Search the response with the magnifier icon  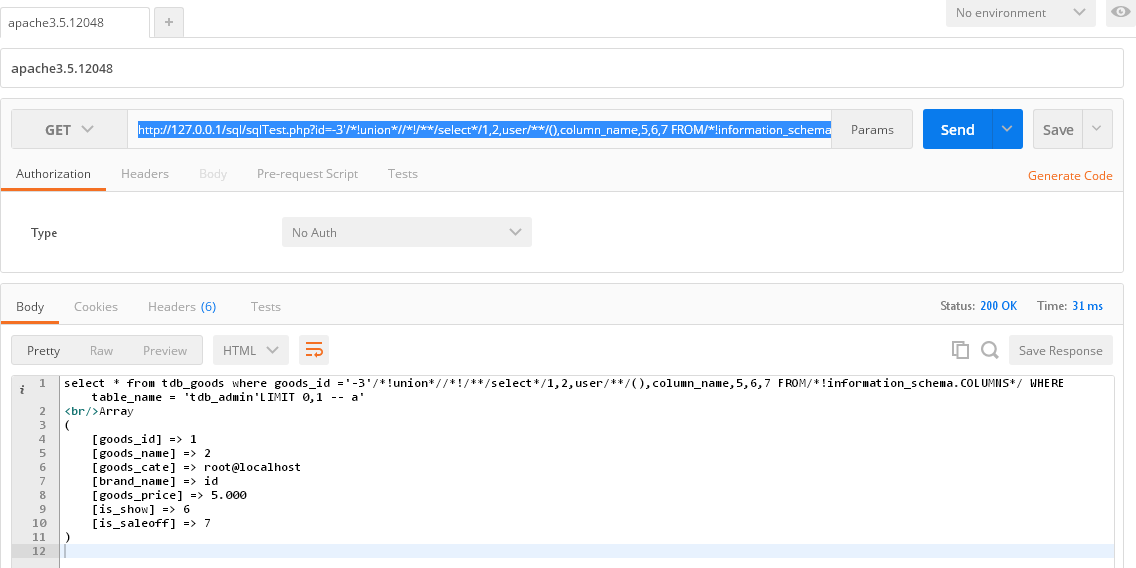pos(990,350)
